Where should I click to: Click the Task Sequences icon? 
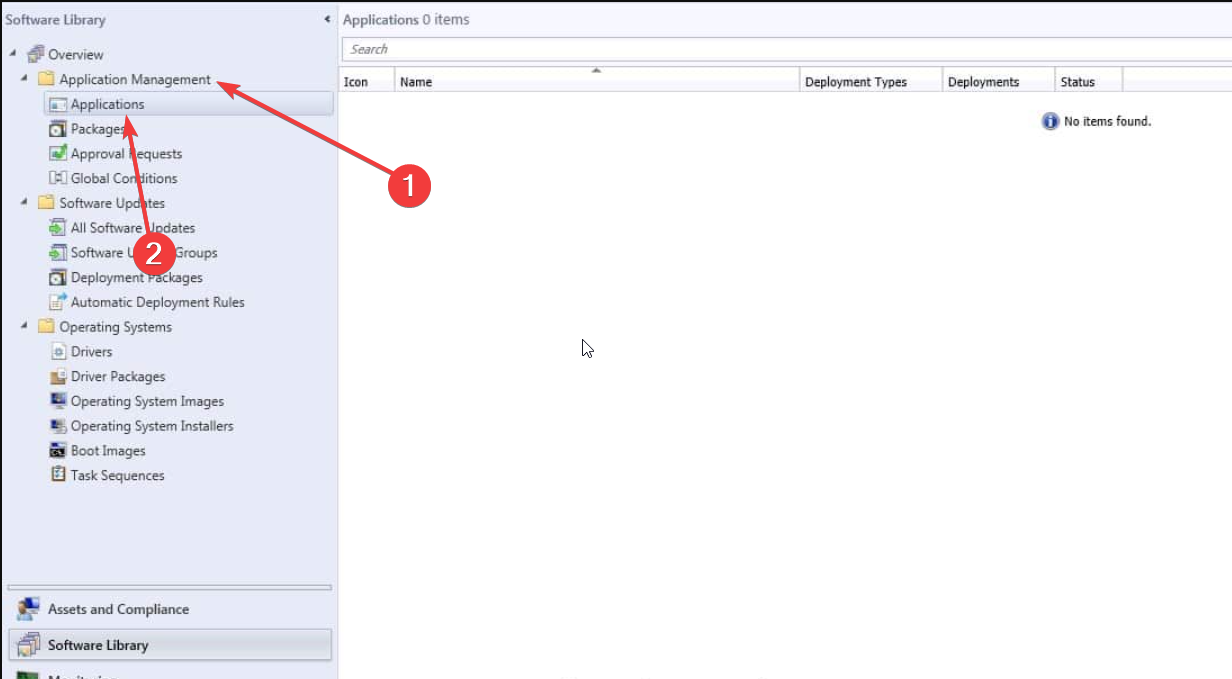58,475
